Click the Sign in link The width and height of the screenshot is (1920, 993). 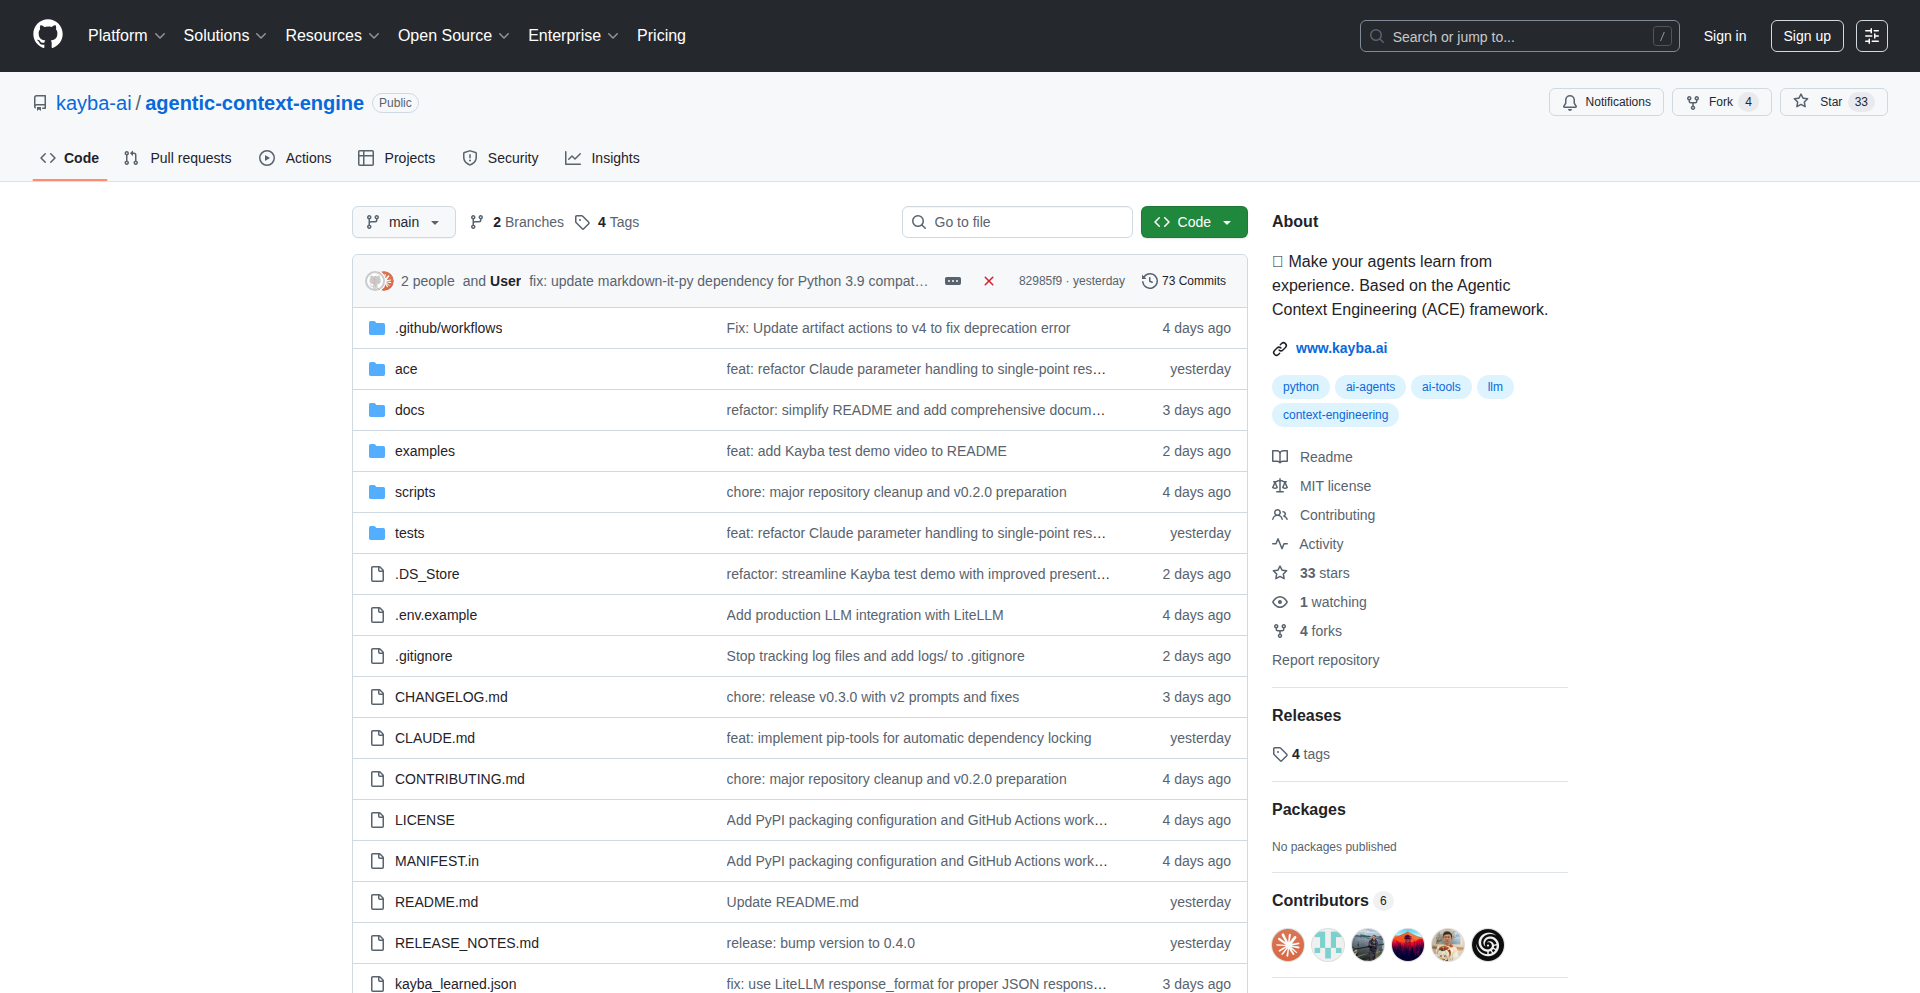pyautogui.click(x=1725, y=36)
